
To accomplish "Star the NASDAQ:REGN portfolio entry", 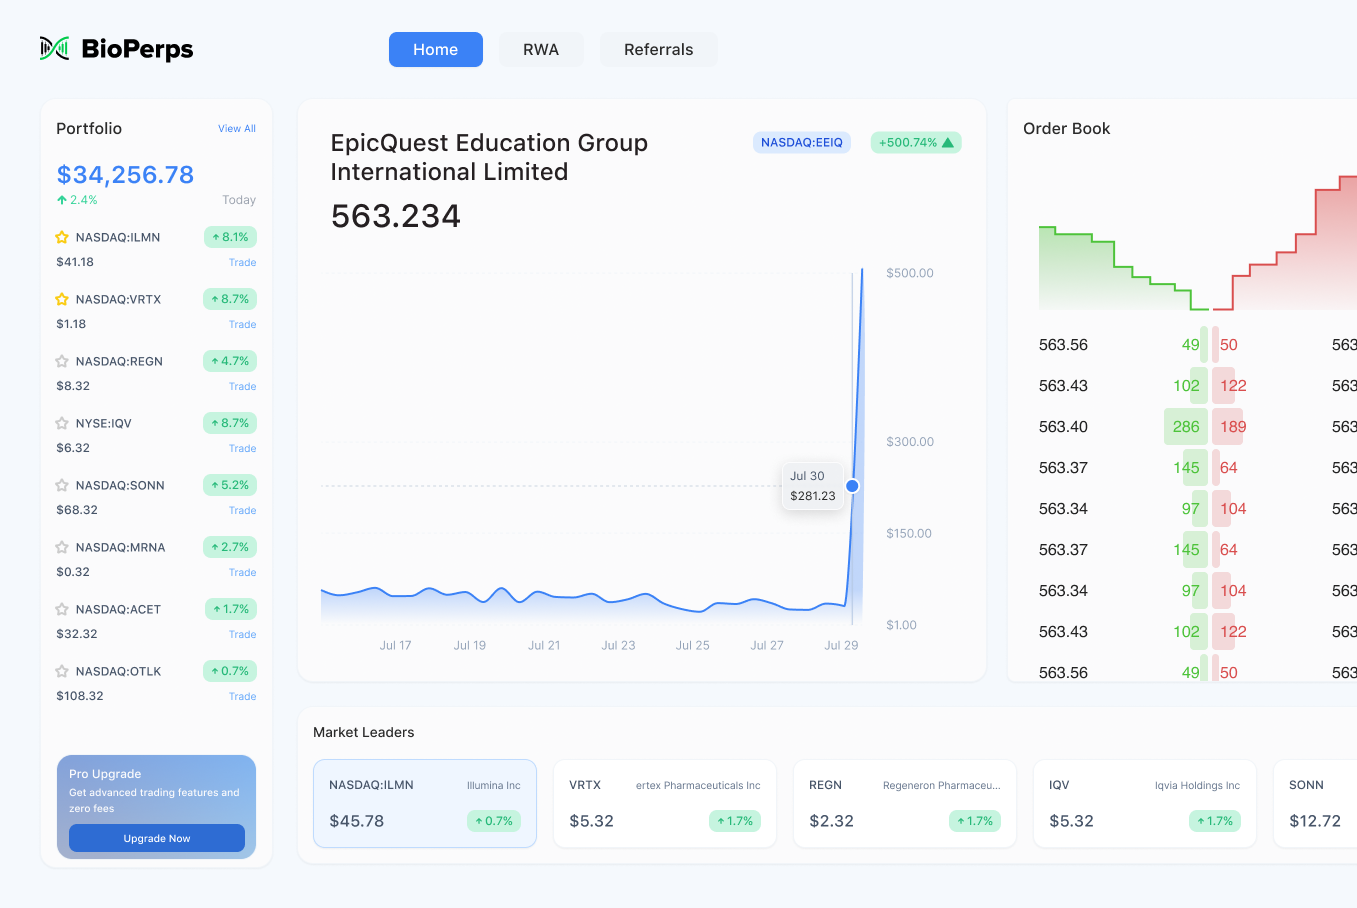I will (x=62, y=362).
